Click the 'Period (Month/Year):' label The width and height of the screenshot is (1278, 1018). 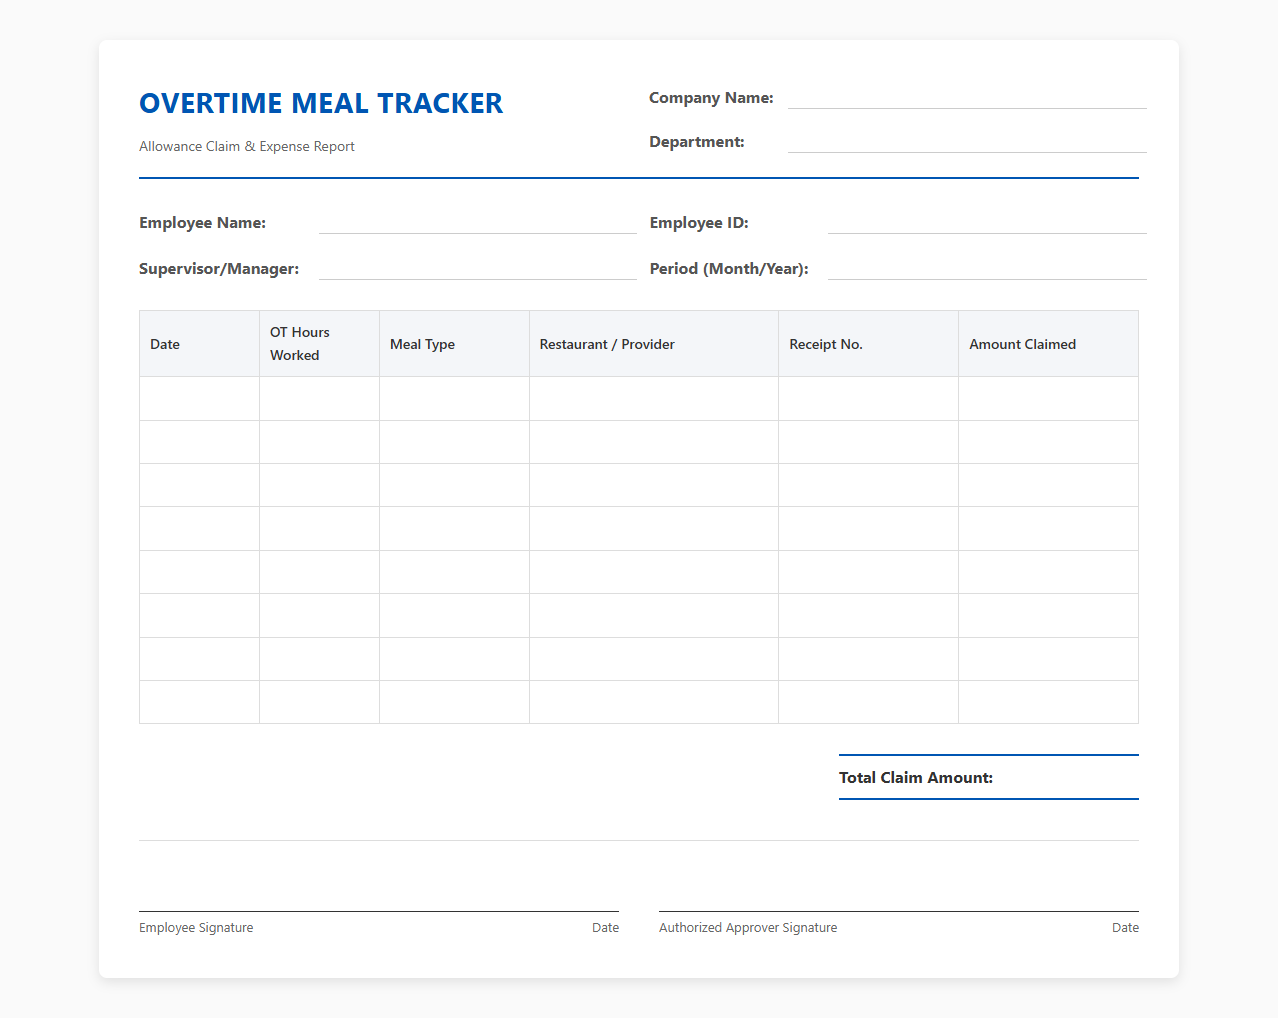[729, 269]
